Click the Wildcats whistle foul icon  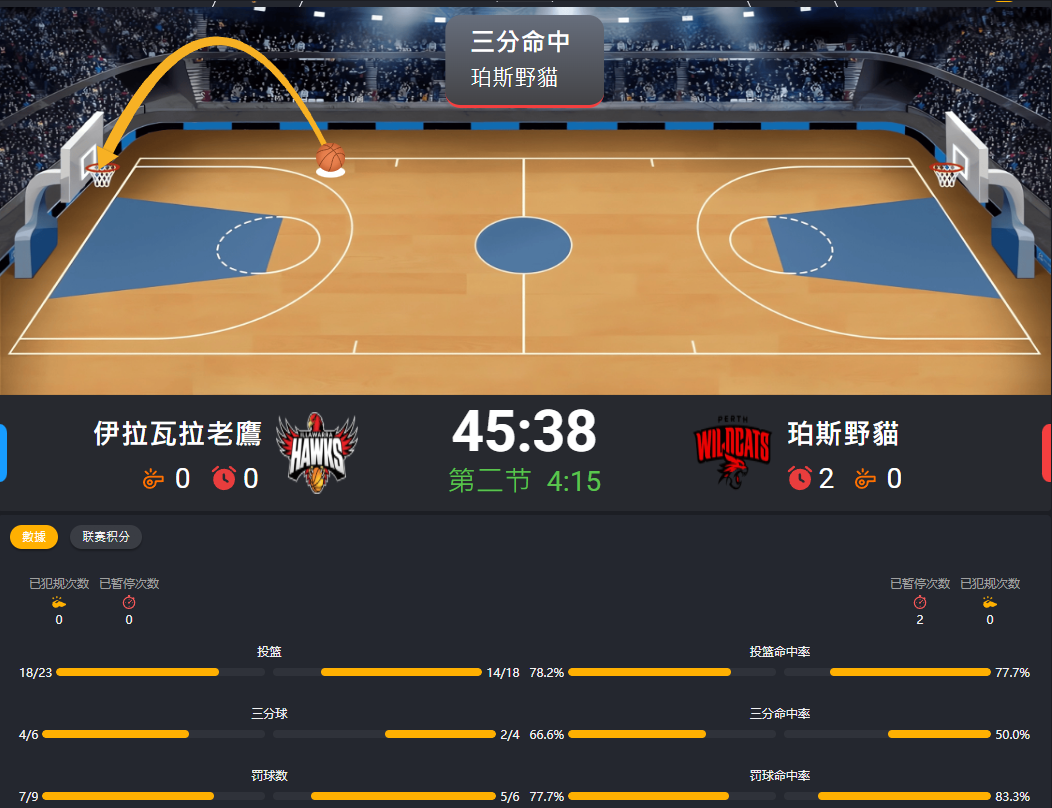tap(865, 479)
